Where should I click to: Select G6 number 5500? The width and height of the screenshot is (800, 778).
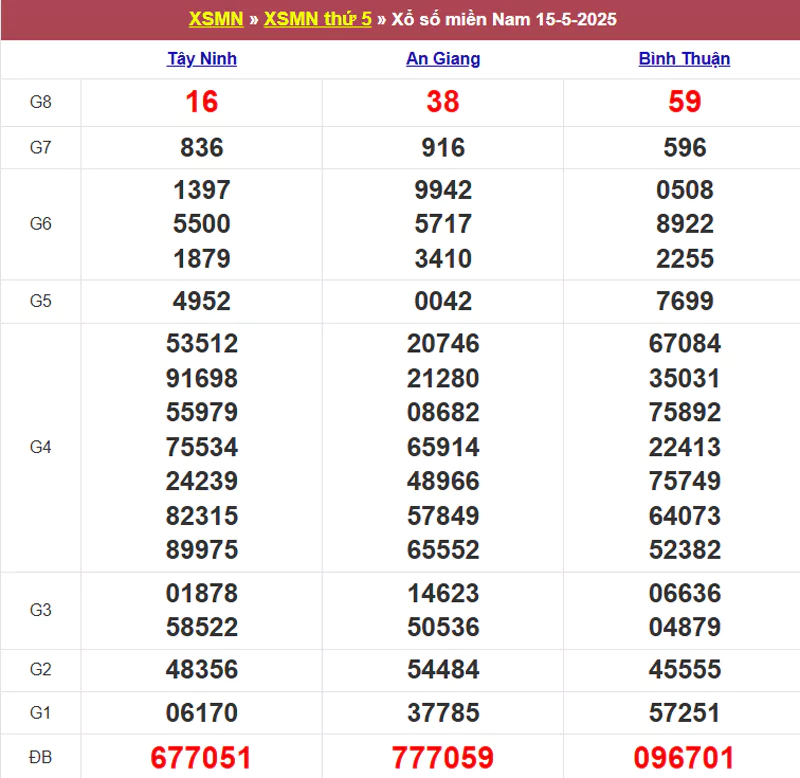[202, 223]
